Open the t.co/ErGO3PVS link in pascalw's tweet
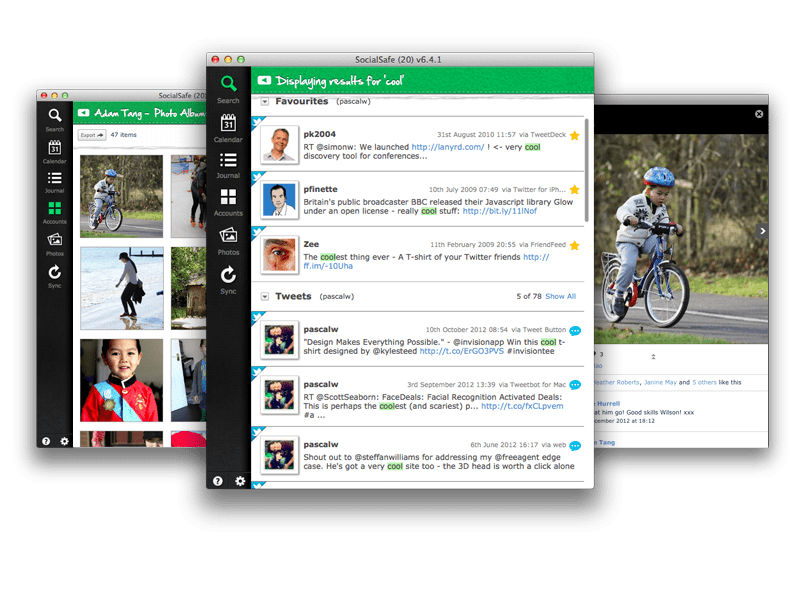 (x=461, y=351)
